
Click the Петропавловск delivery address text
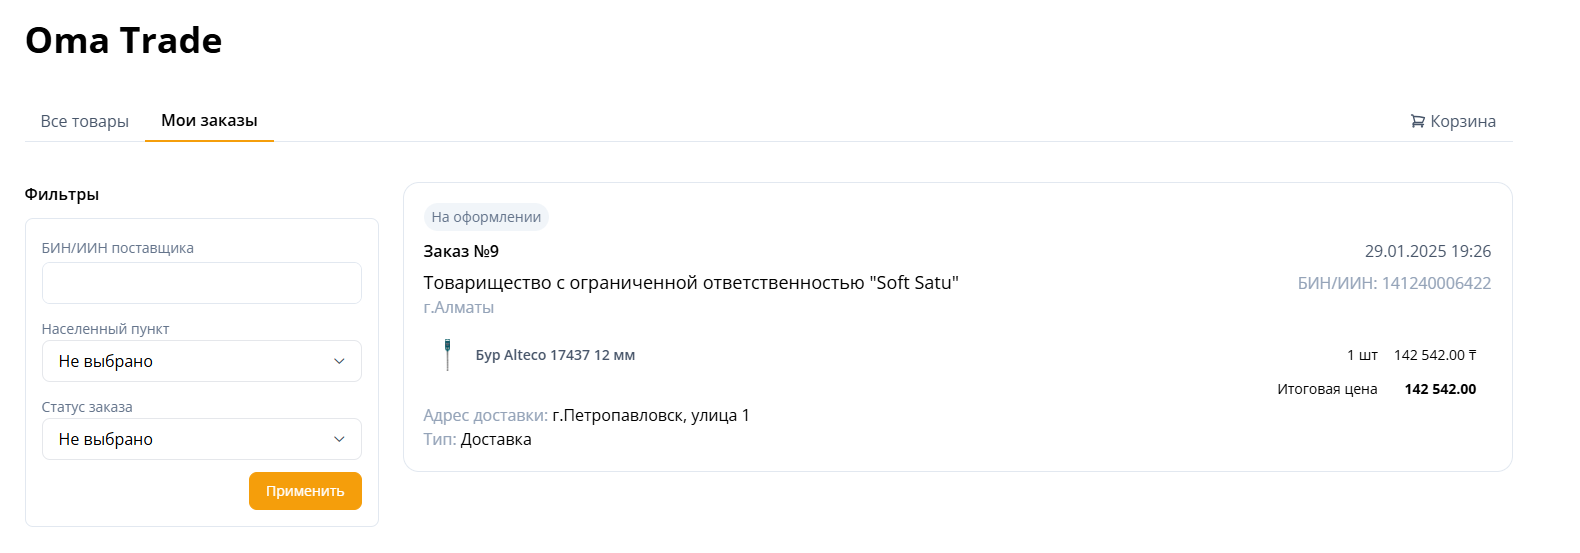(650, 415)
